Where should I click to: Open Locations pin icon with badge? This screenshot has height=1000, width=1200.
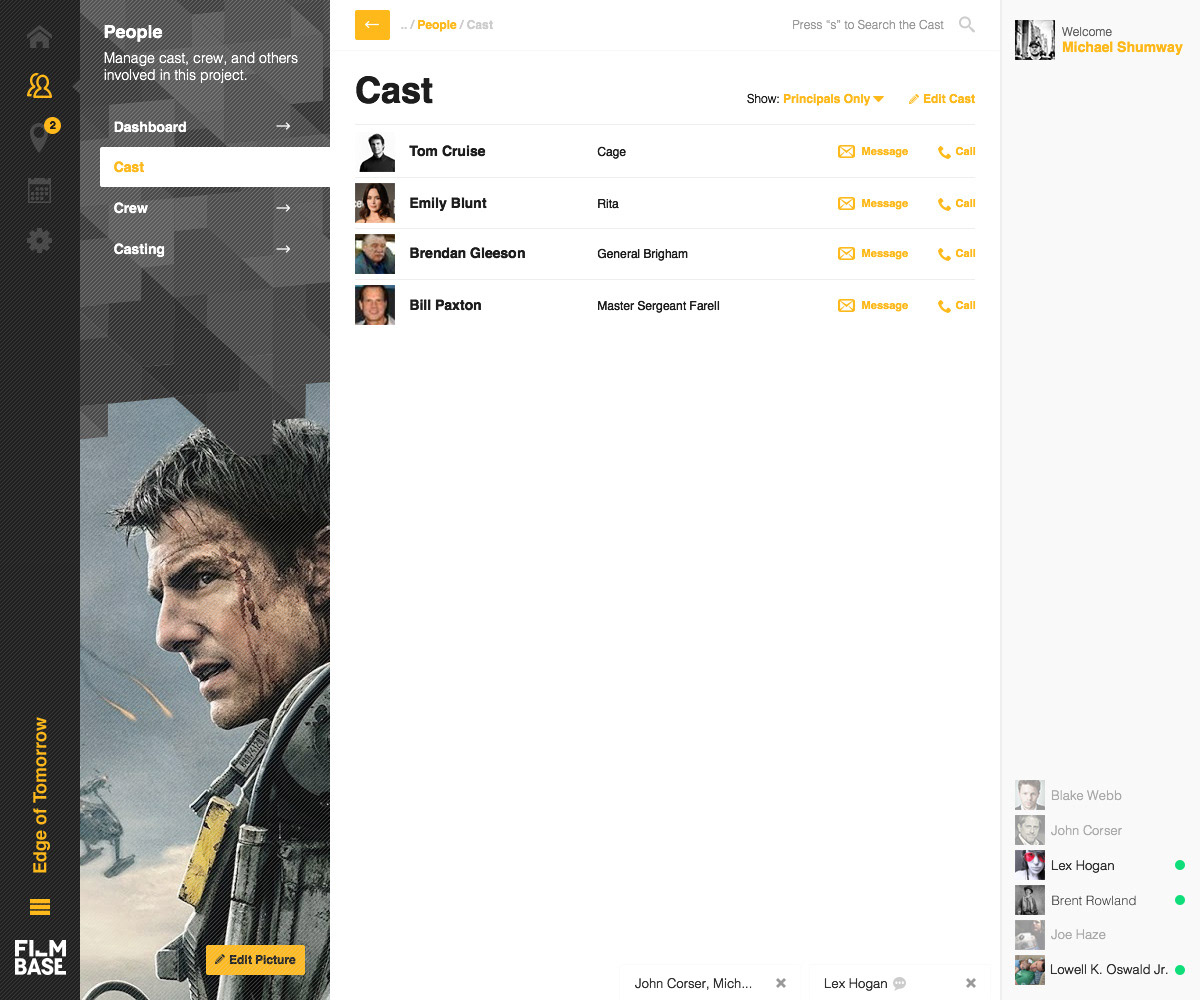pyautogui.click(x=40, y=137)
